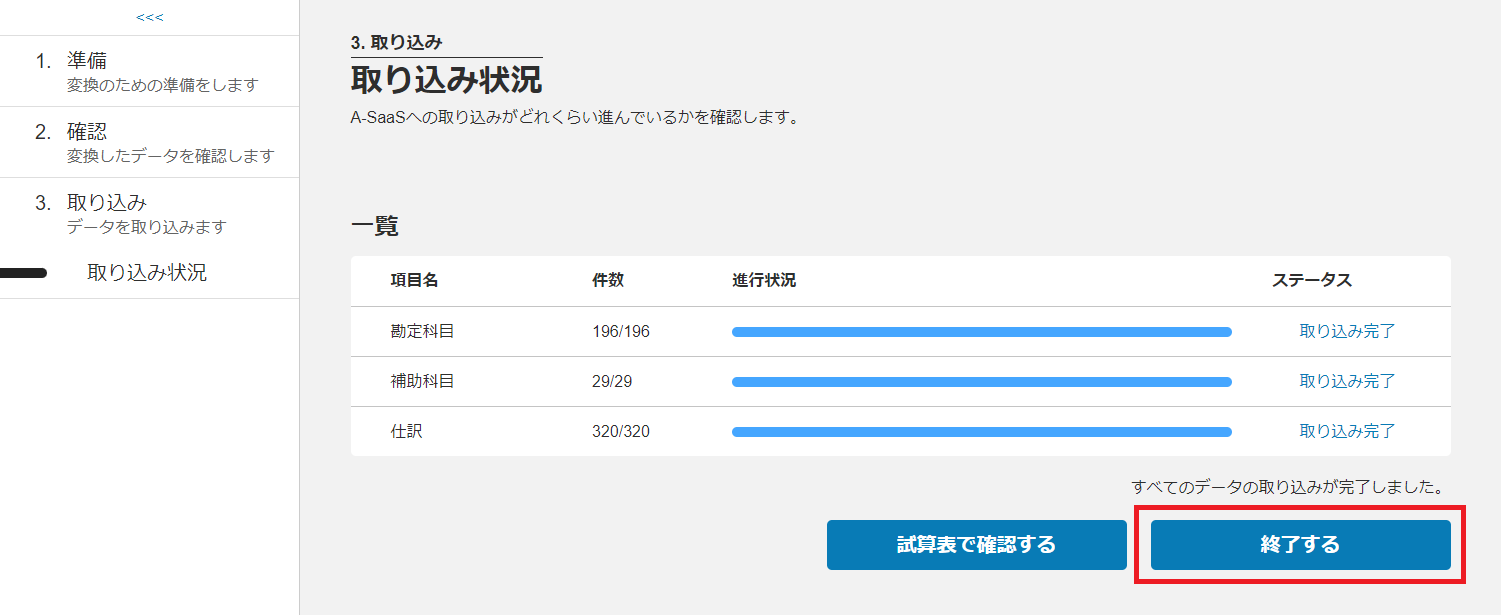Click 変換のための準備をします description text
This screenshot has width=1501, height=615.
162,85
